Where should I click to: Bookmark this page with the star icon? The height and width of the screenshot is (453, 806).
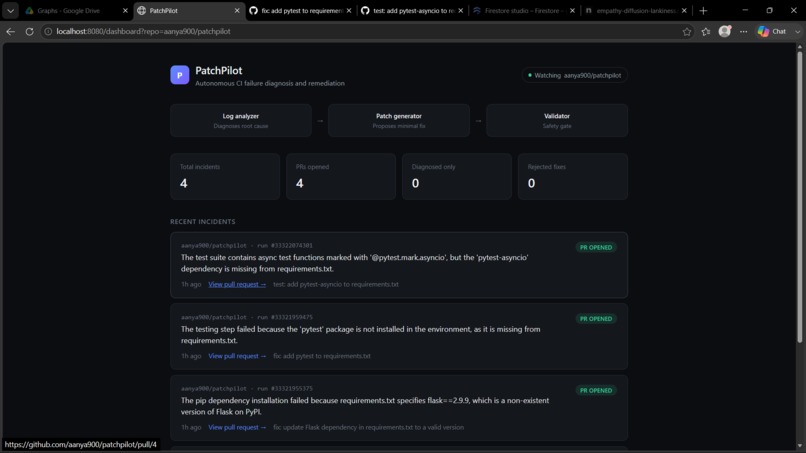point(687,31)
